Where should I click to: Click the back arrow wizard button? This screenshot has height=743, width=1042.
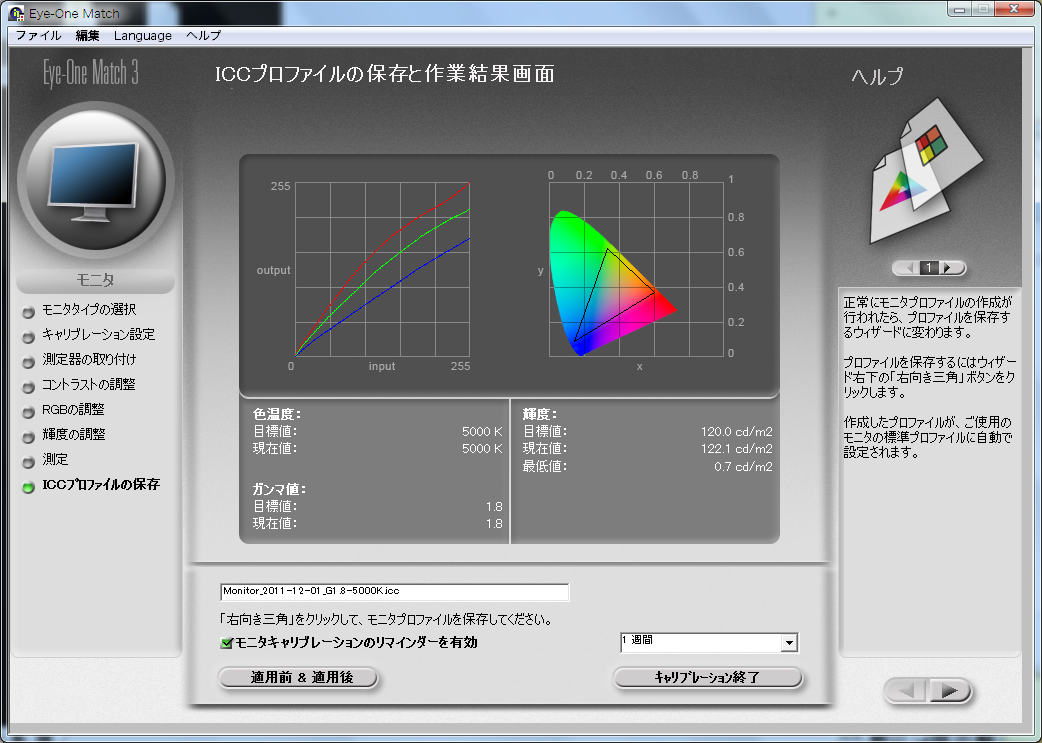pos(906,691)
